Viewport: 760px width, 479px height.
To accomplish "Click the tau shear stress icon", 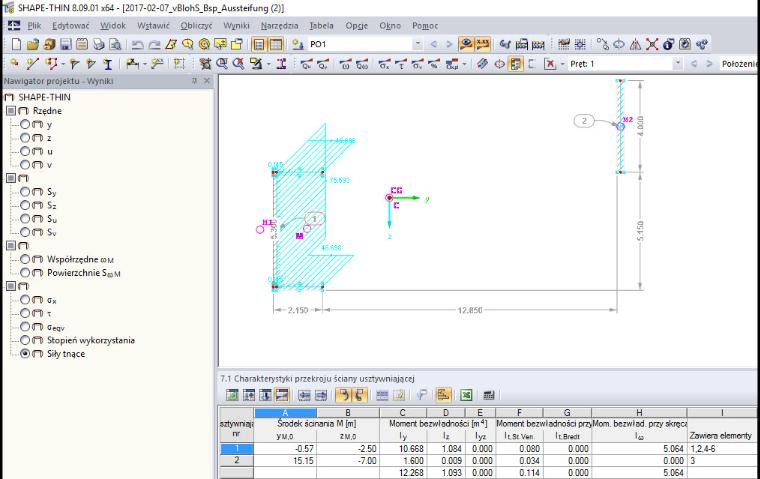I will (401, 64).
